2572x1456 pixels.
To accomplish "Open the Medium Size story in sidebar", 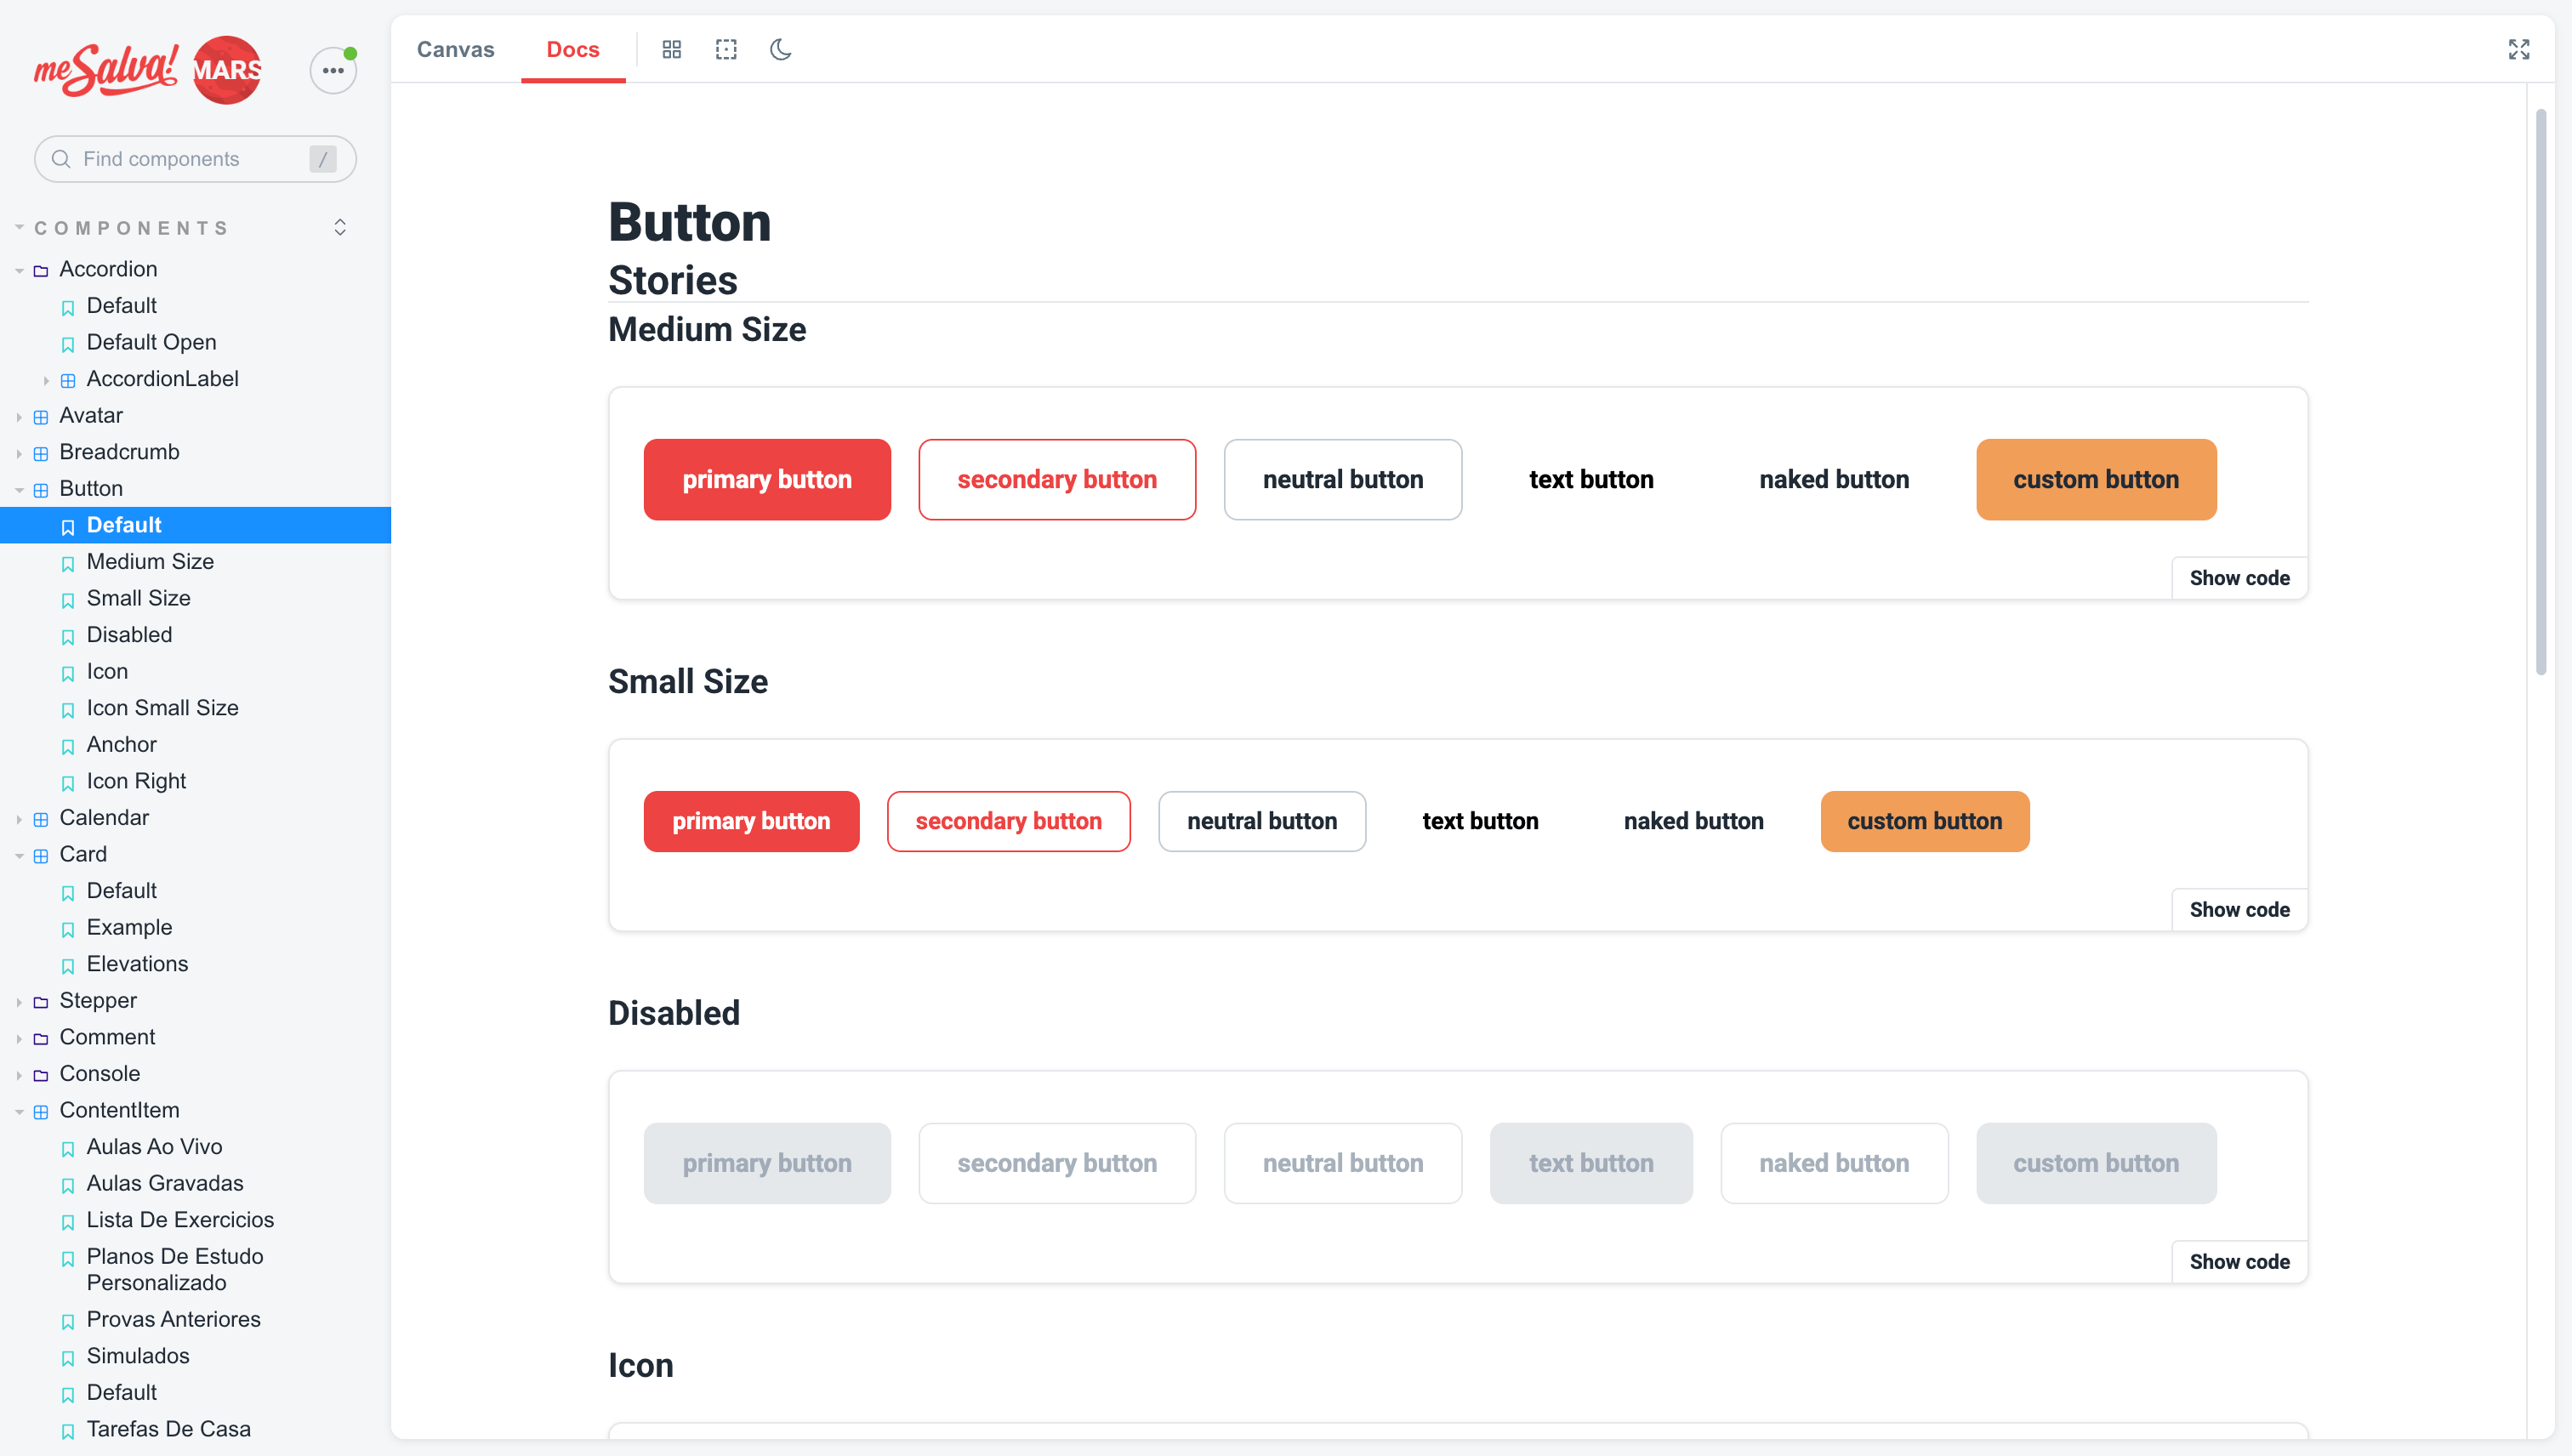I will point(150,562).
